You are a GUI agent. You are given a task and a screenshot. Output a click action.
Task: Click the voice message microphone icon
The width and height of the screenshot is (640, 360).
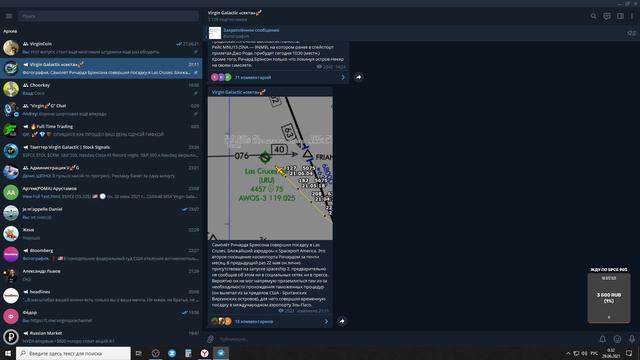tap(631, 339)
